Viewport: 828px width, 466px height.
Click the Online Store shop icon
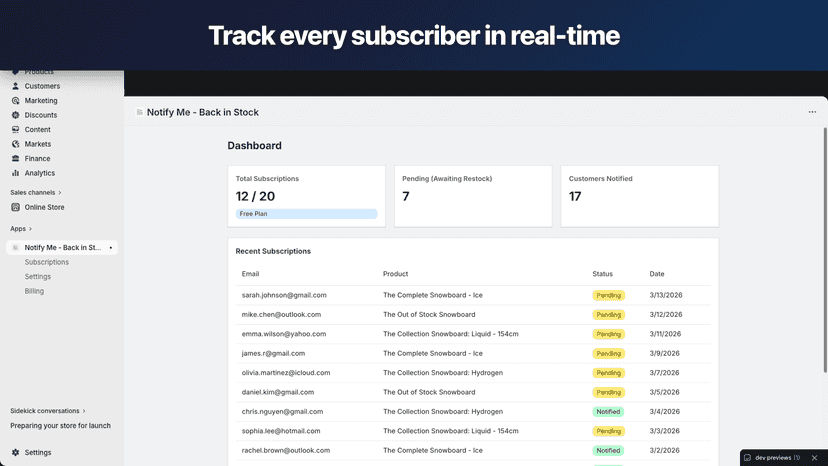[15, 207]
